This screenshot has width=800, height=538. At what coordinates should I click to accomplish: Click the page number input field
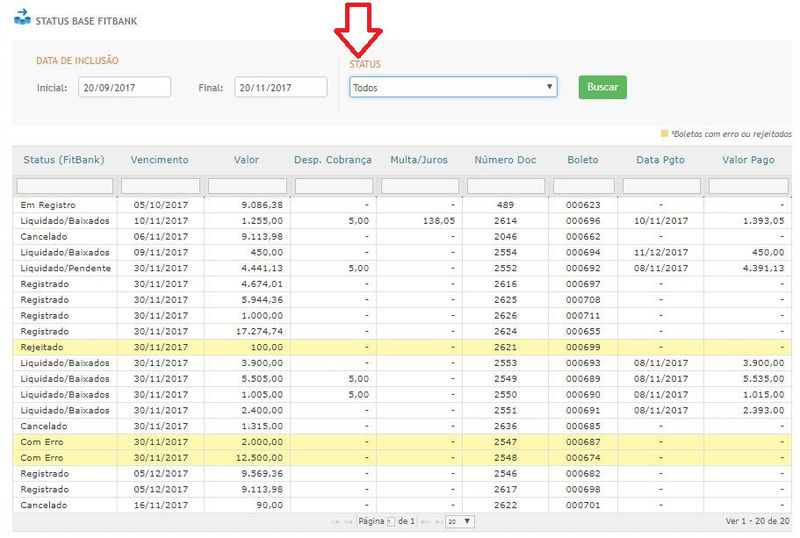point(391,522)
